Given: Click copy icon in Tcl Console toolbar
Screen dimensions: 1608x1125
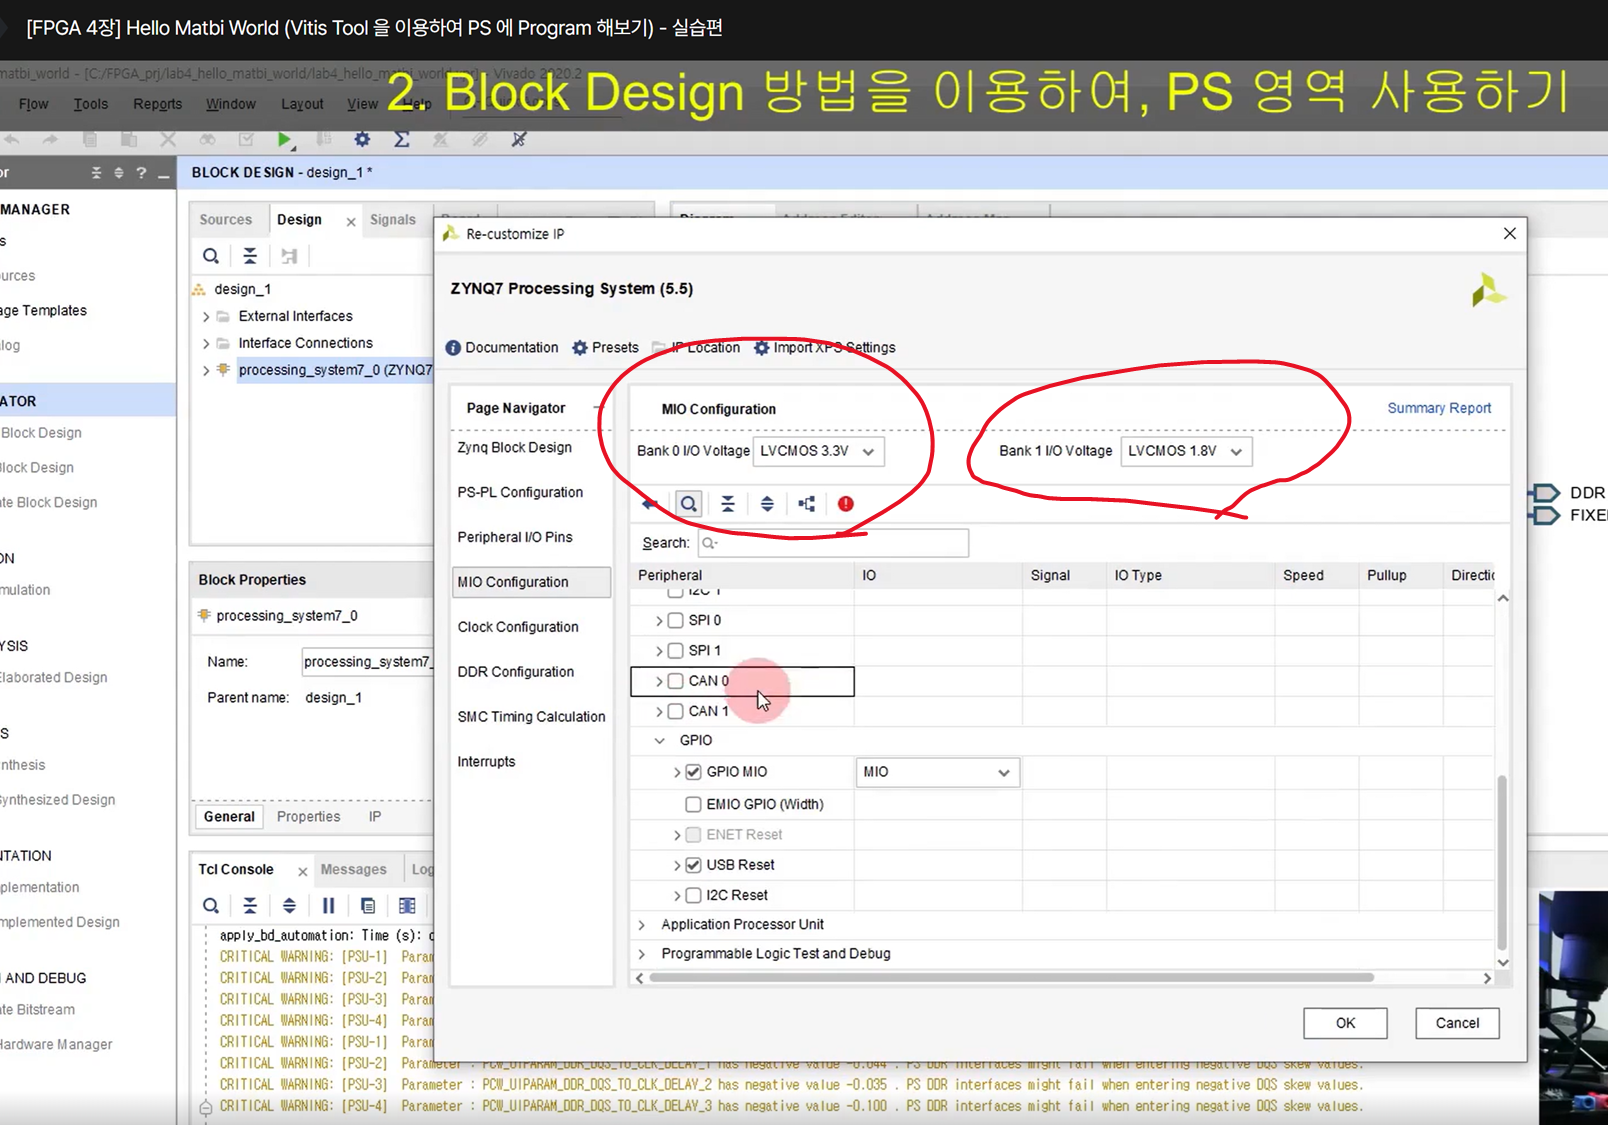Looking at the screenshot, I should pos(368,906).
